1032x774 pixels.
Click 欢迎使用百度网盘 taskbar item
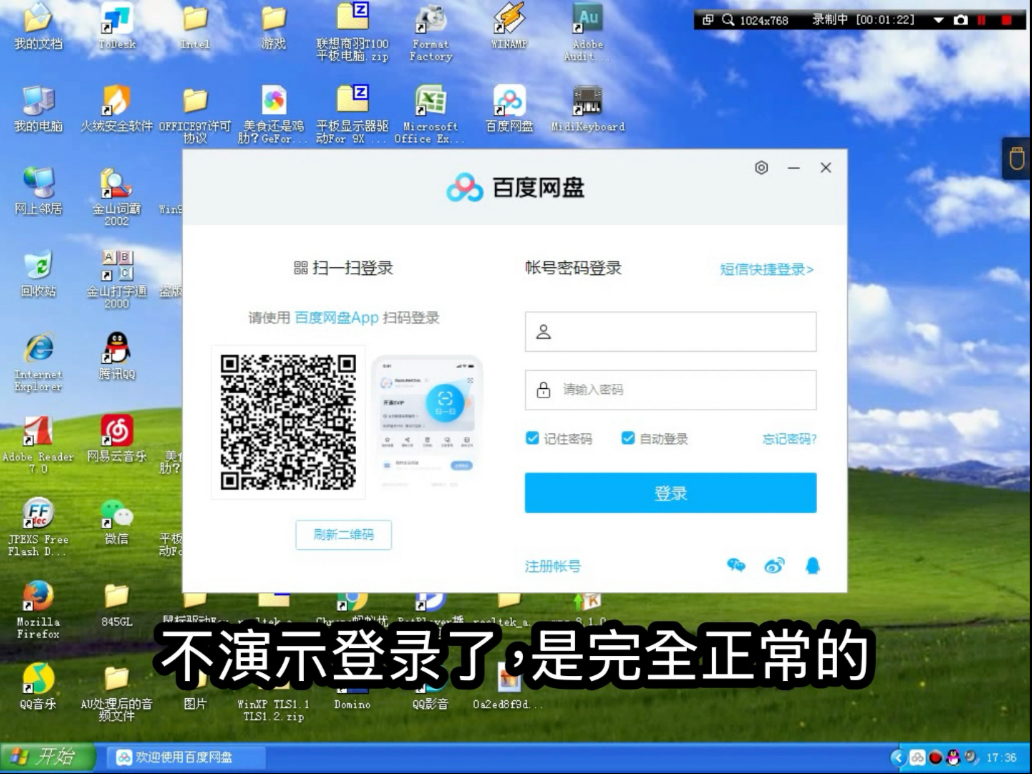pos(186,758)
